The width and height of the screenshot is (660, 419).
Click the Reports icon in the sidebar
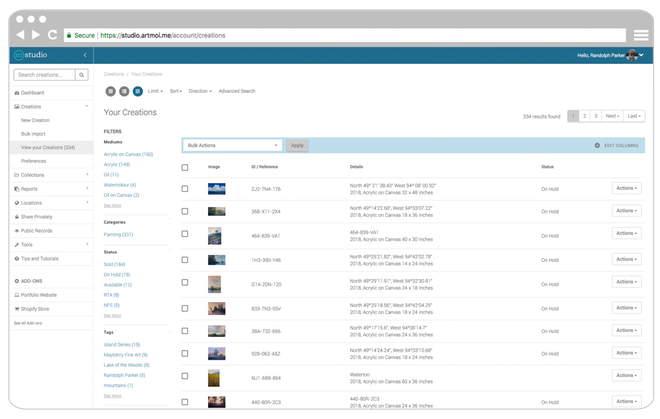click(x=16, y=189)
